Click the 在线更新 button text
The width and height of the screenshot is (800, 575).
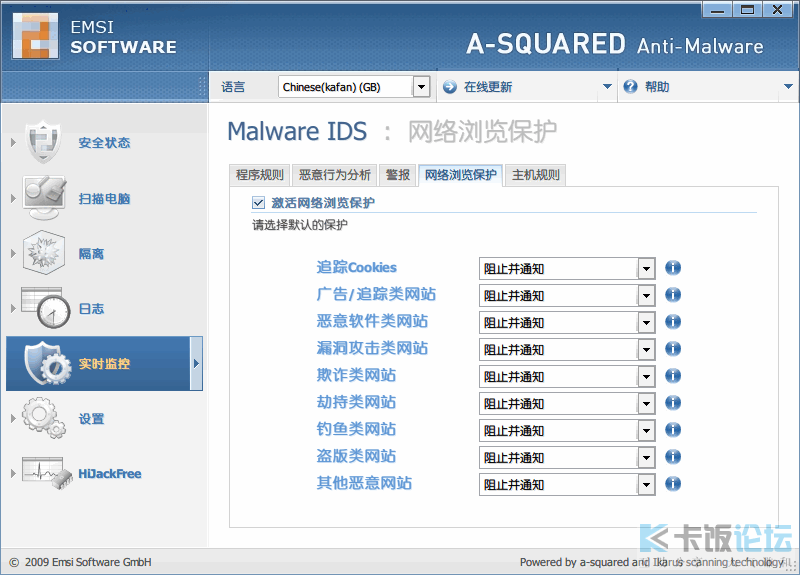[x=488, y=87]
